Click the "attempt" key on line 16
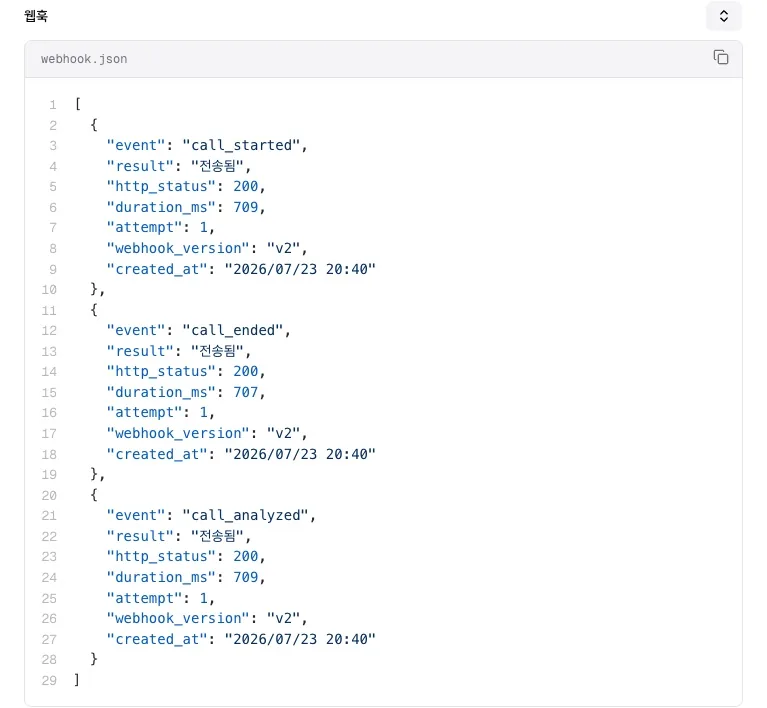This screenshot has height=708, width=767. point(144,412)
